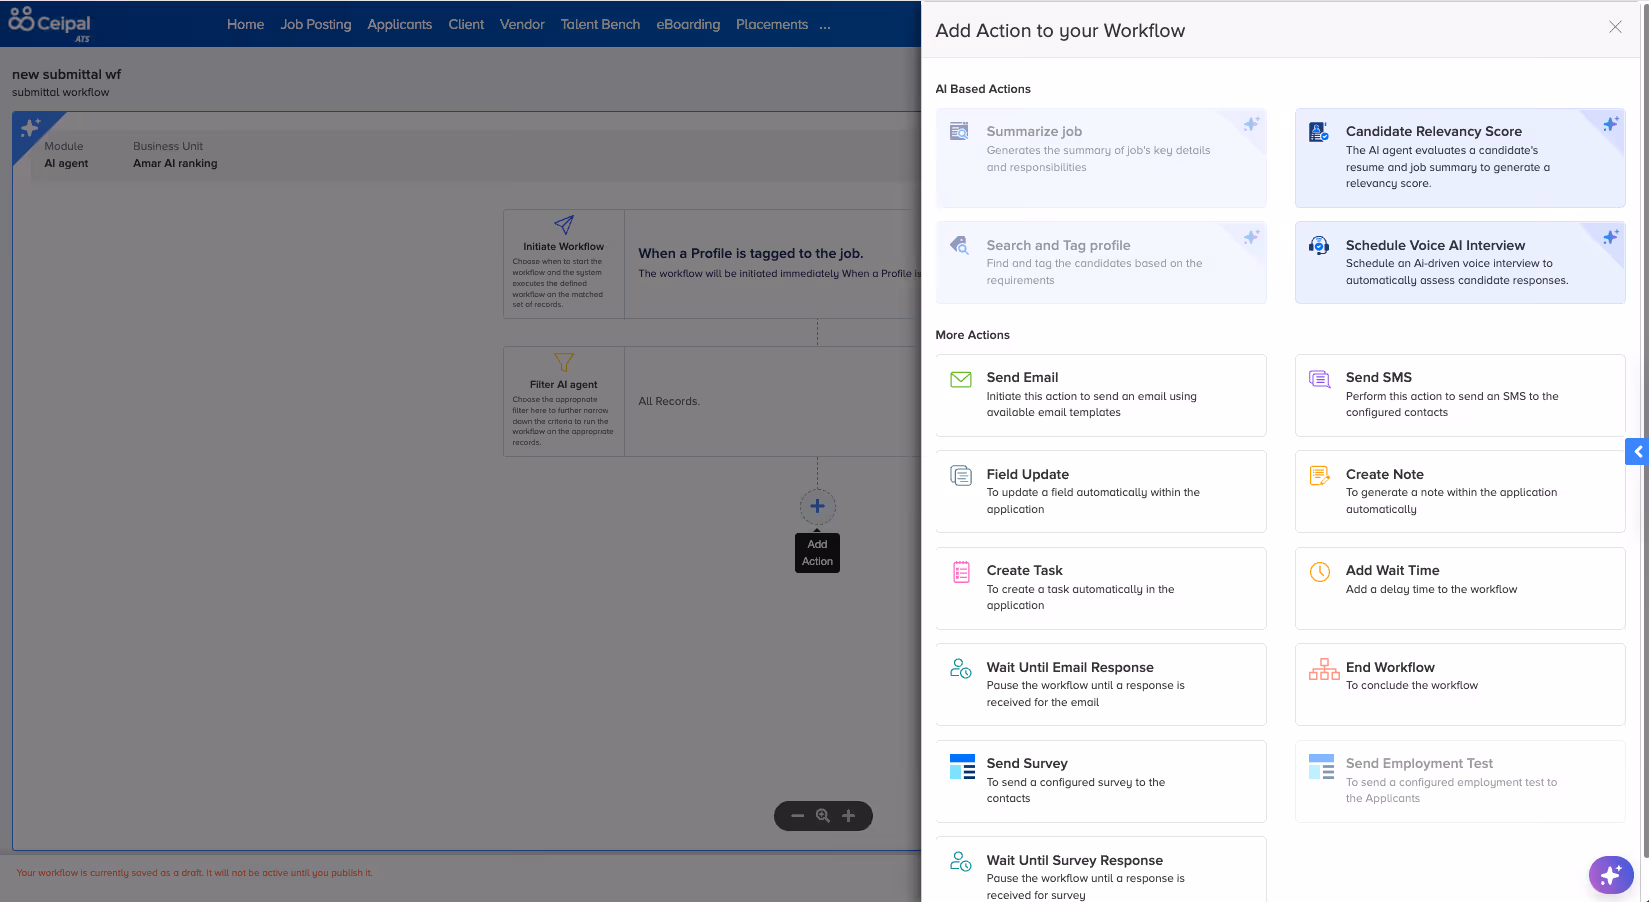Click the AI sparkle corner badge on workflow

(30, 128)
